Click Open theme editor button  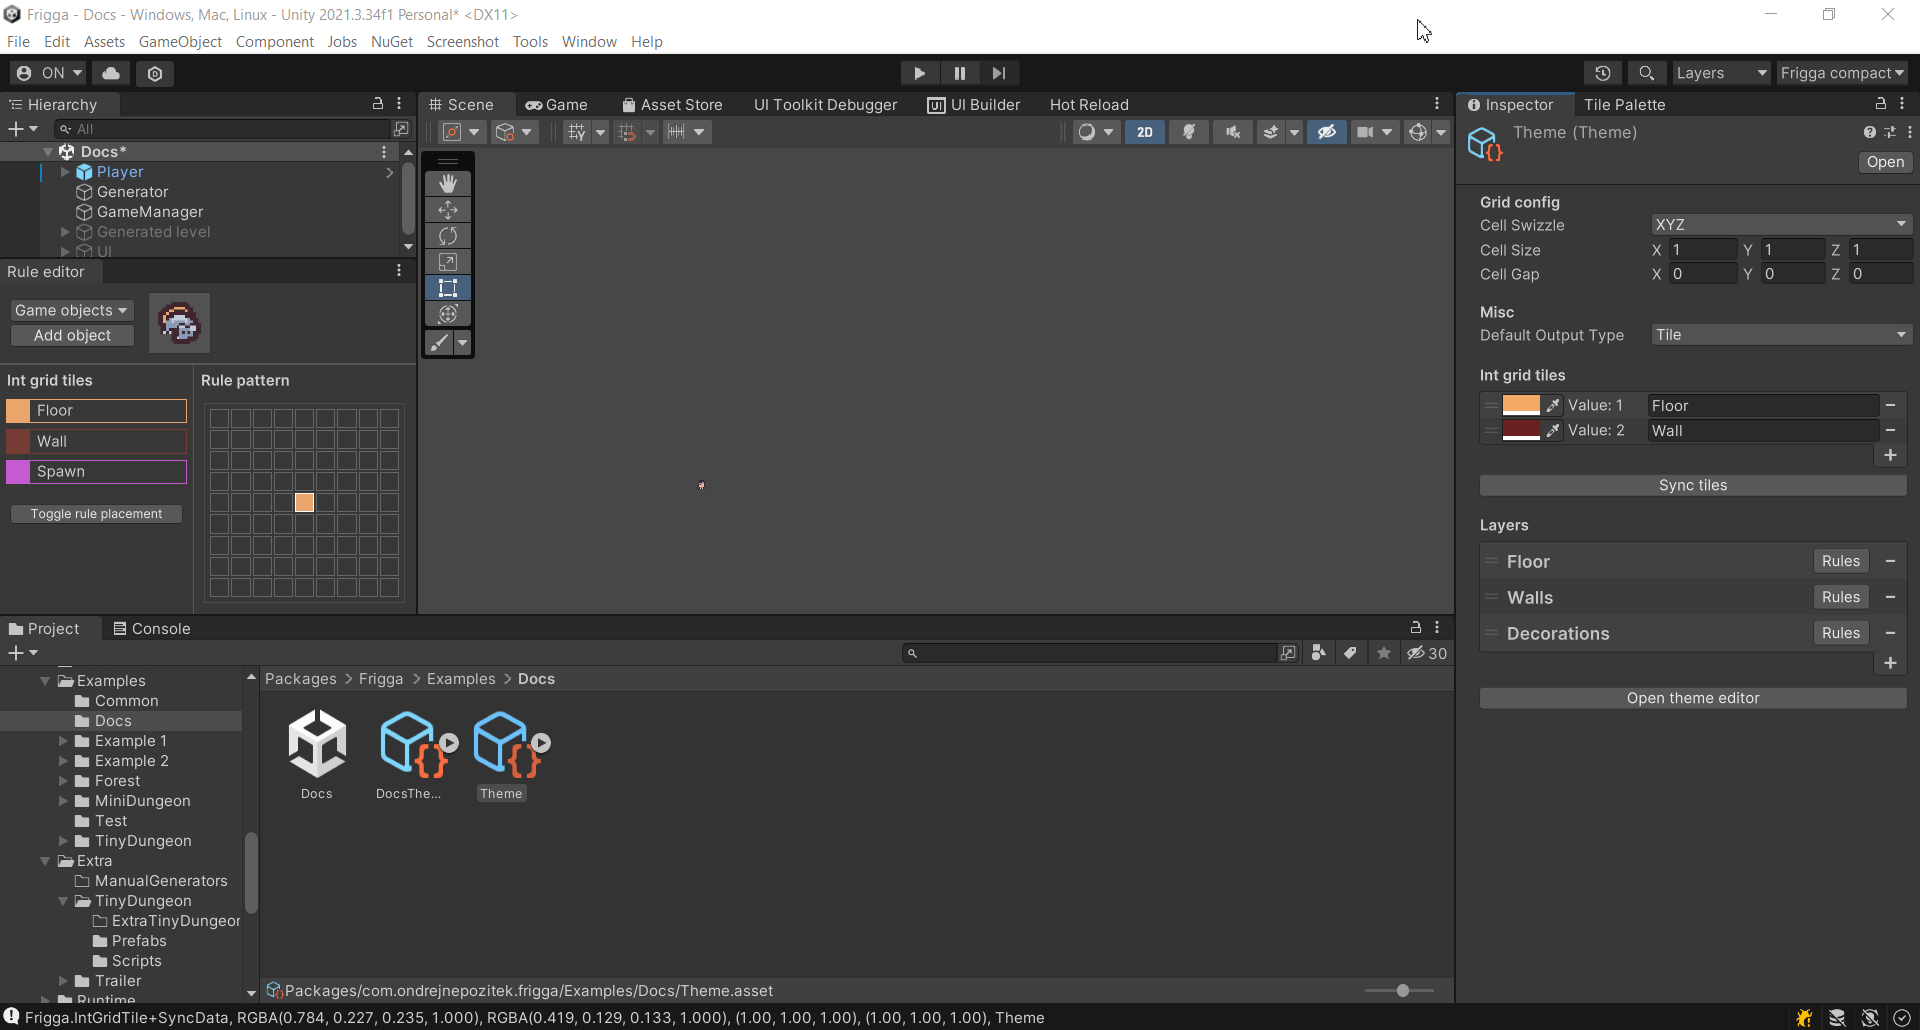[1693, 698]
